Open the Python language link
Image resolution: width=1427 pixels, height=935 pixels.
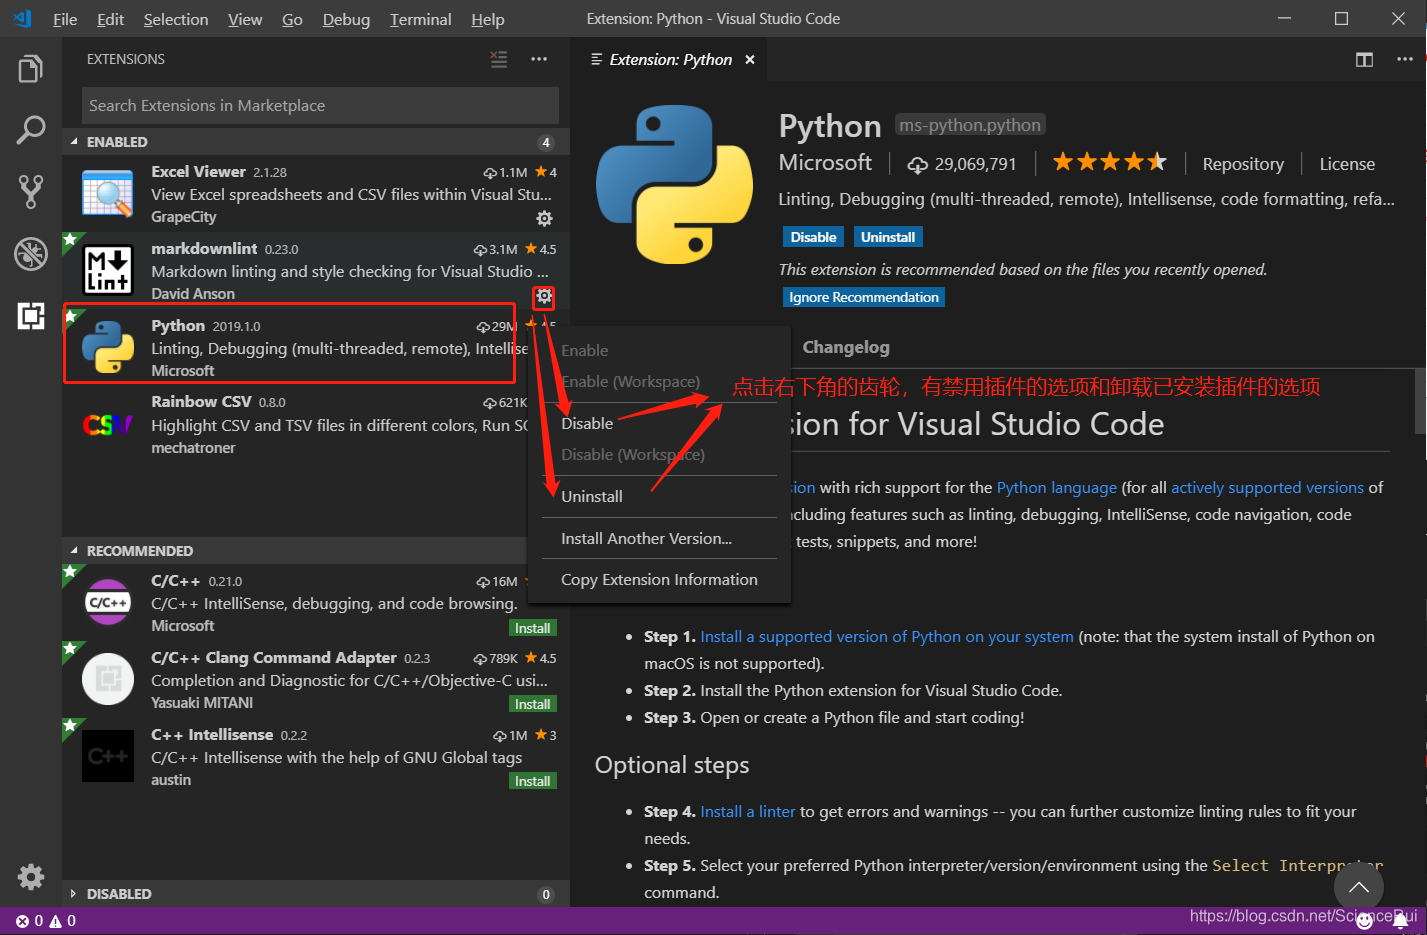pyautogui.click(x=1057, y=488)
